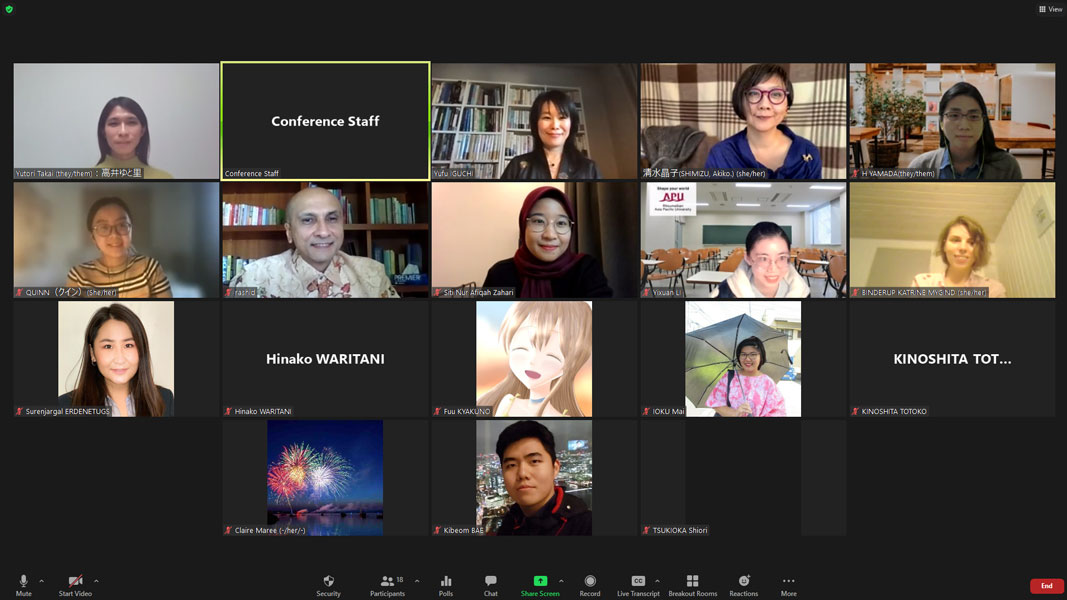The width and height of the screenshot is (1067, 600).
Task: Select the Claire Maree fireworks tile
Action: point(325,477)
